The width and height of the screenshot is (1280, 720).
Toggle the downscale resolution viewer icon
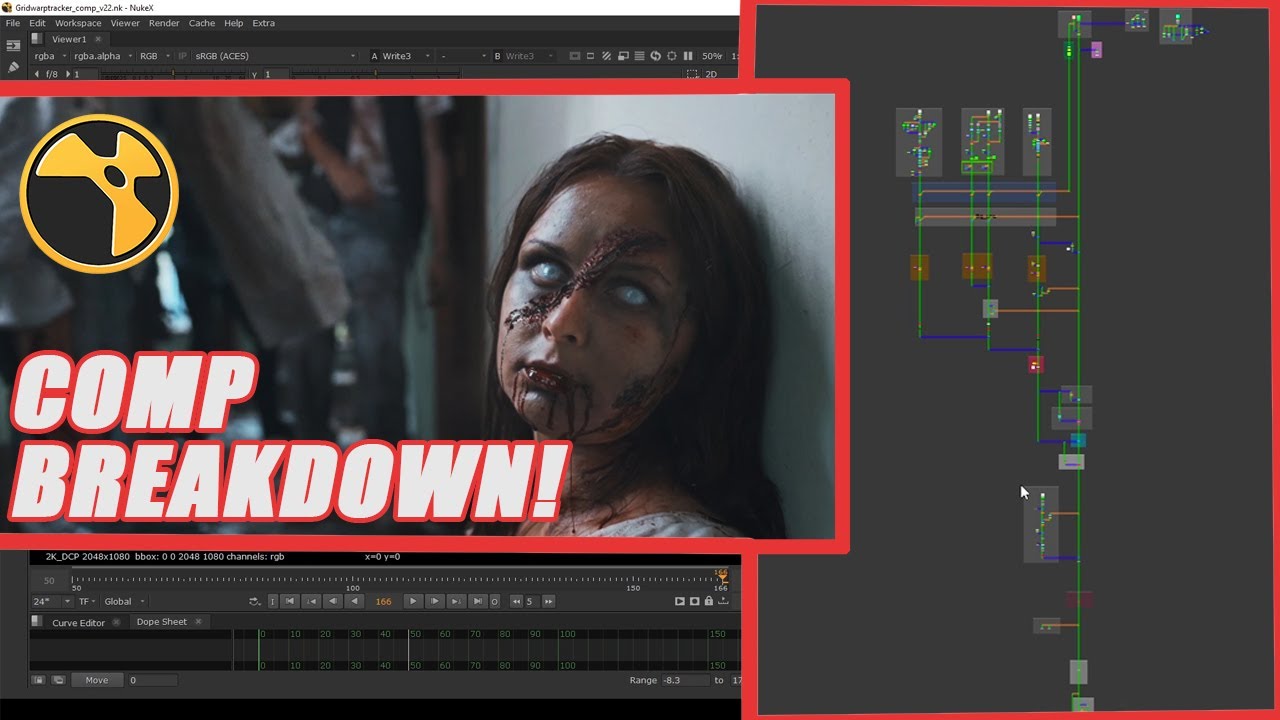tap(623, 56)
